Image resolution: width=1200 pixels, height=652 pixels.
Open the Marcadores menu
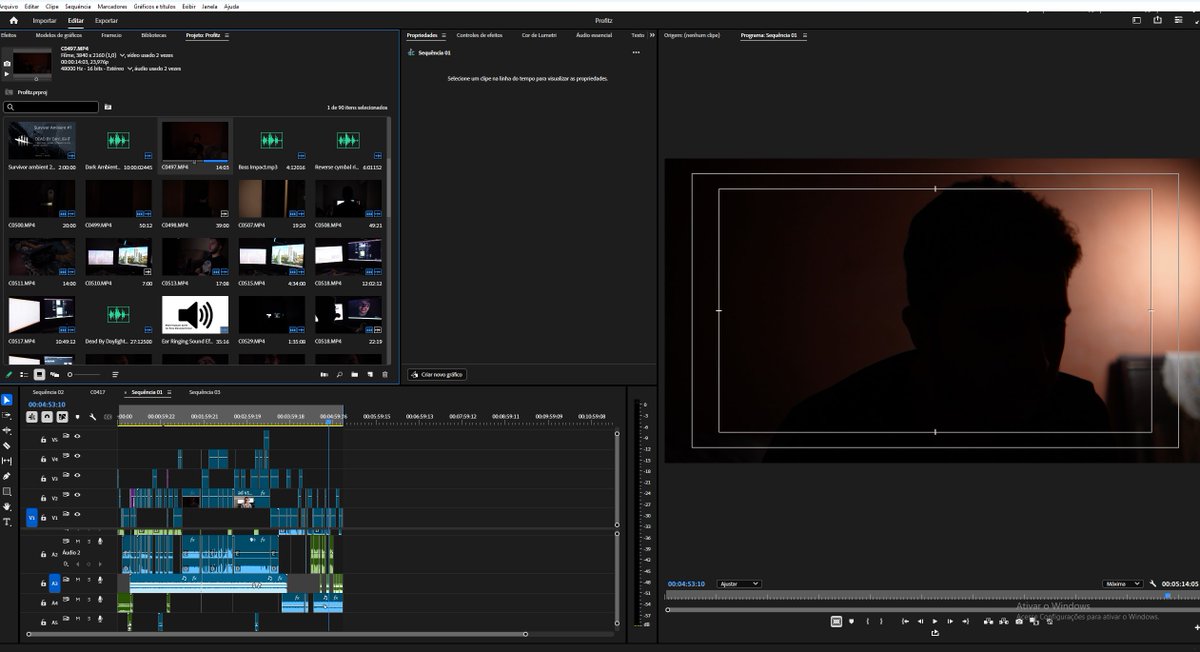[x=112, y=6]
